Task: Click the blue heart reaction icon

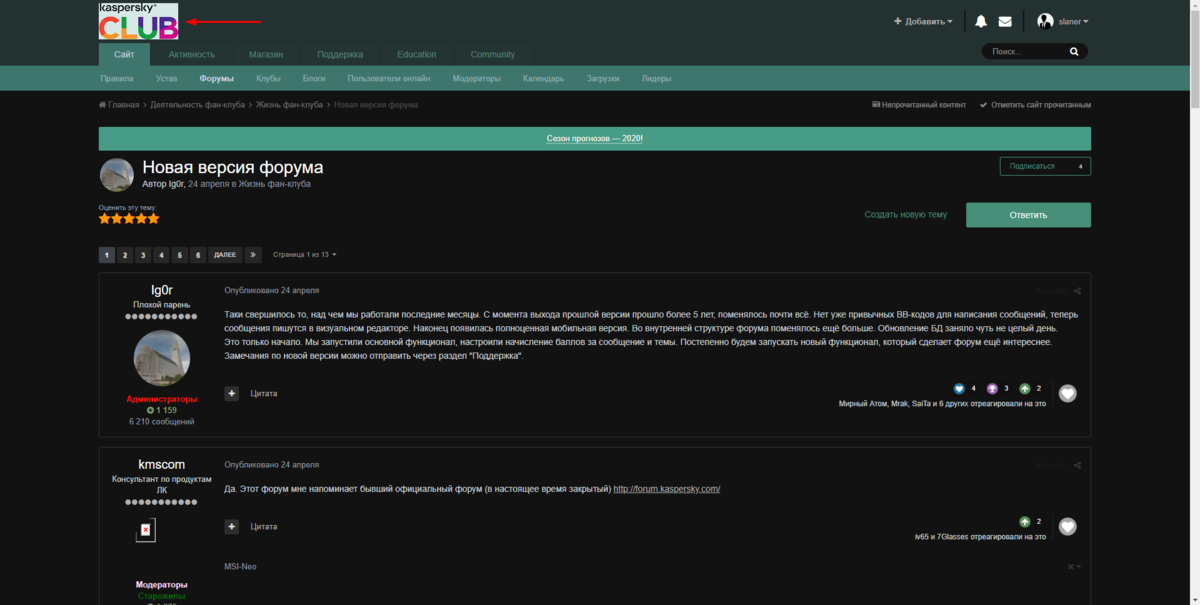Action: (959, 388)
